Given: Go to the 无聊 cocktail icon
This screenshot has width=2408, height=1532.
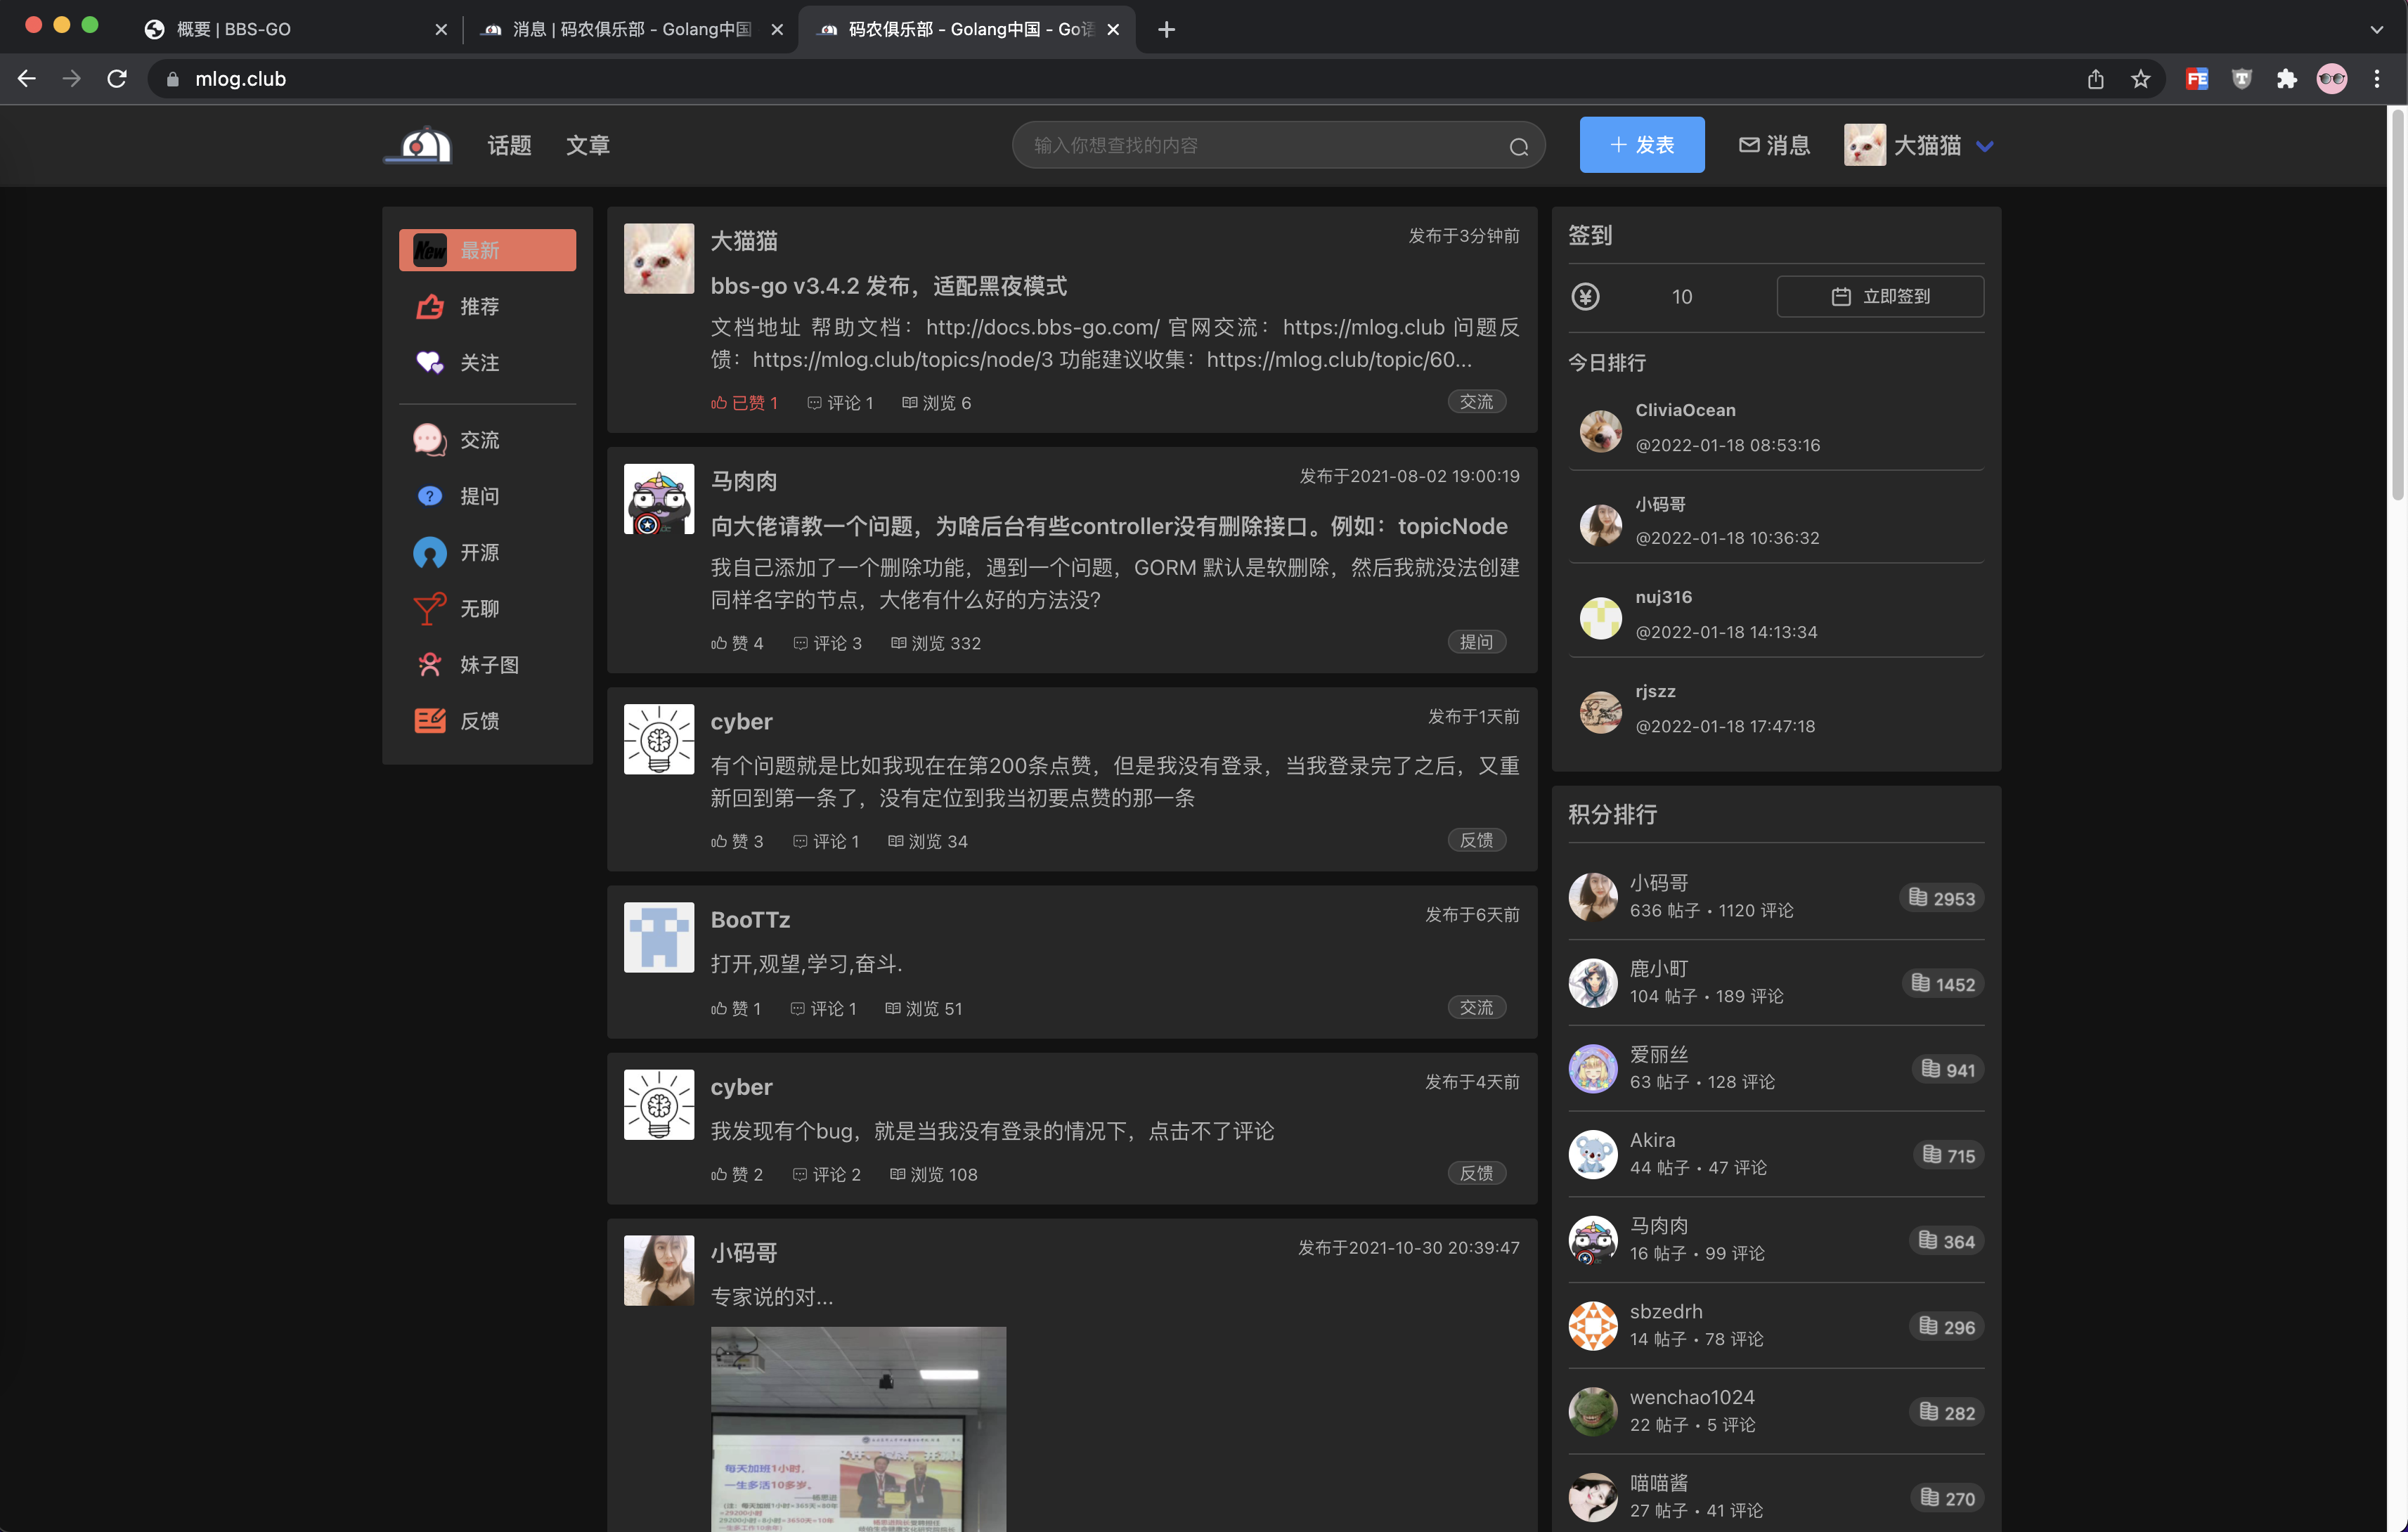Looking at the screenshot, I should coord(430,608).
